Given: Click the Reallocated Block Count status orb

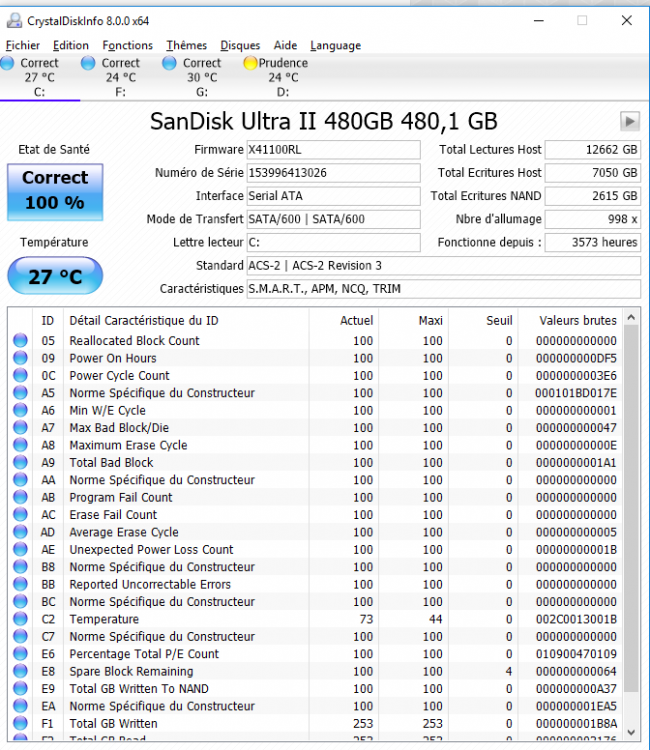Looking at the screenshot, I should point(20,341).
